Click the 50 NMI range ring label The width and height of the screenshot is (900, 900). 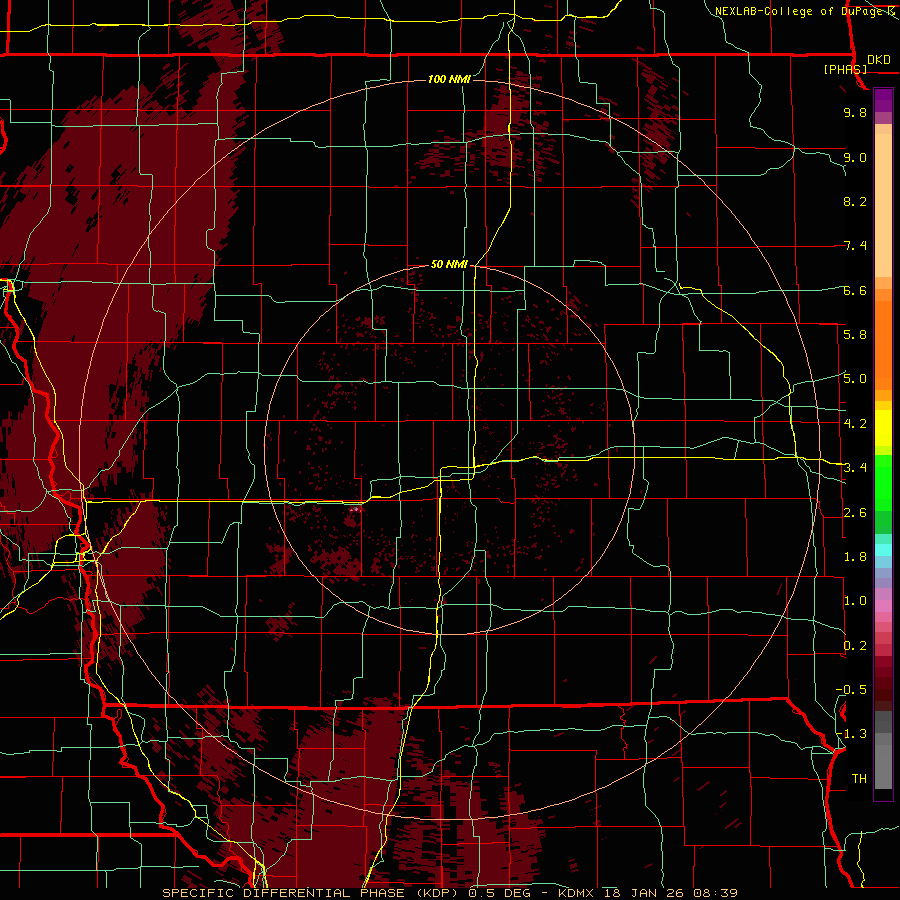(449, 265)
